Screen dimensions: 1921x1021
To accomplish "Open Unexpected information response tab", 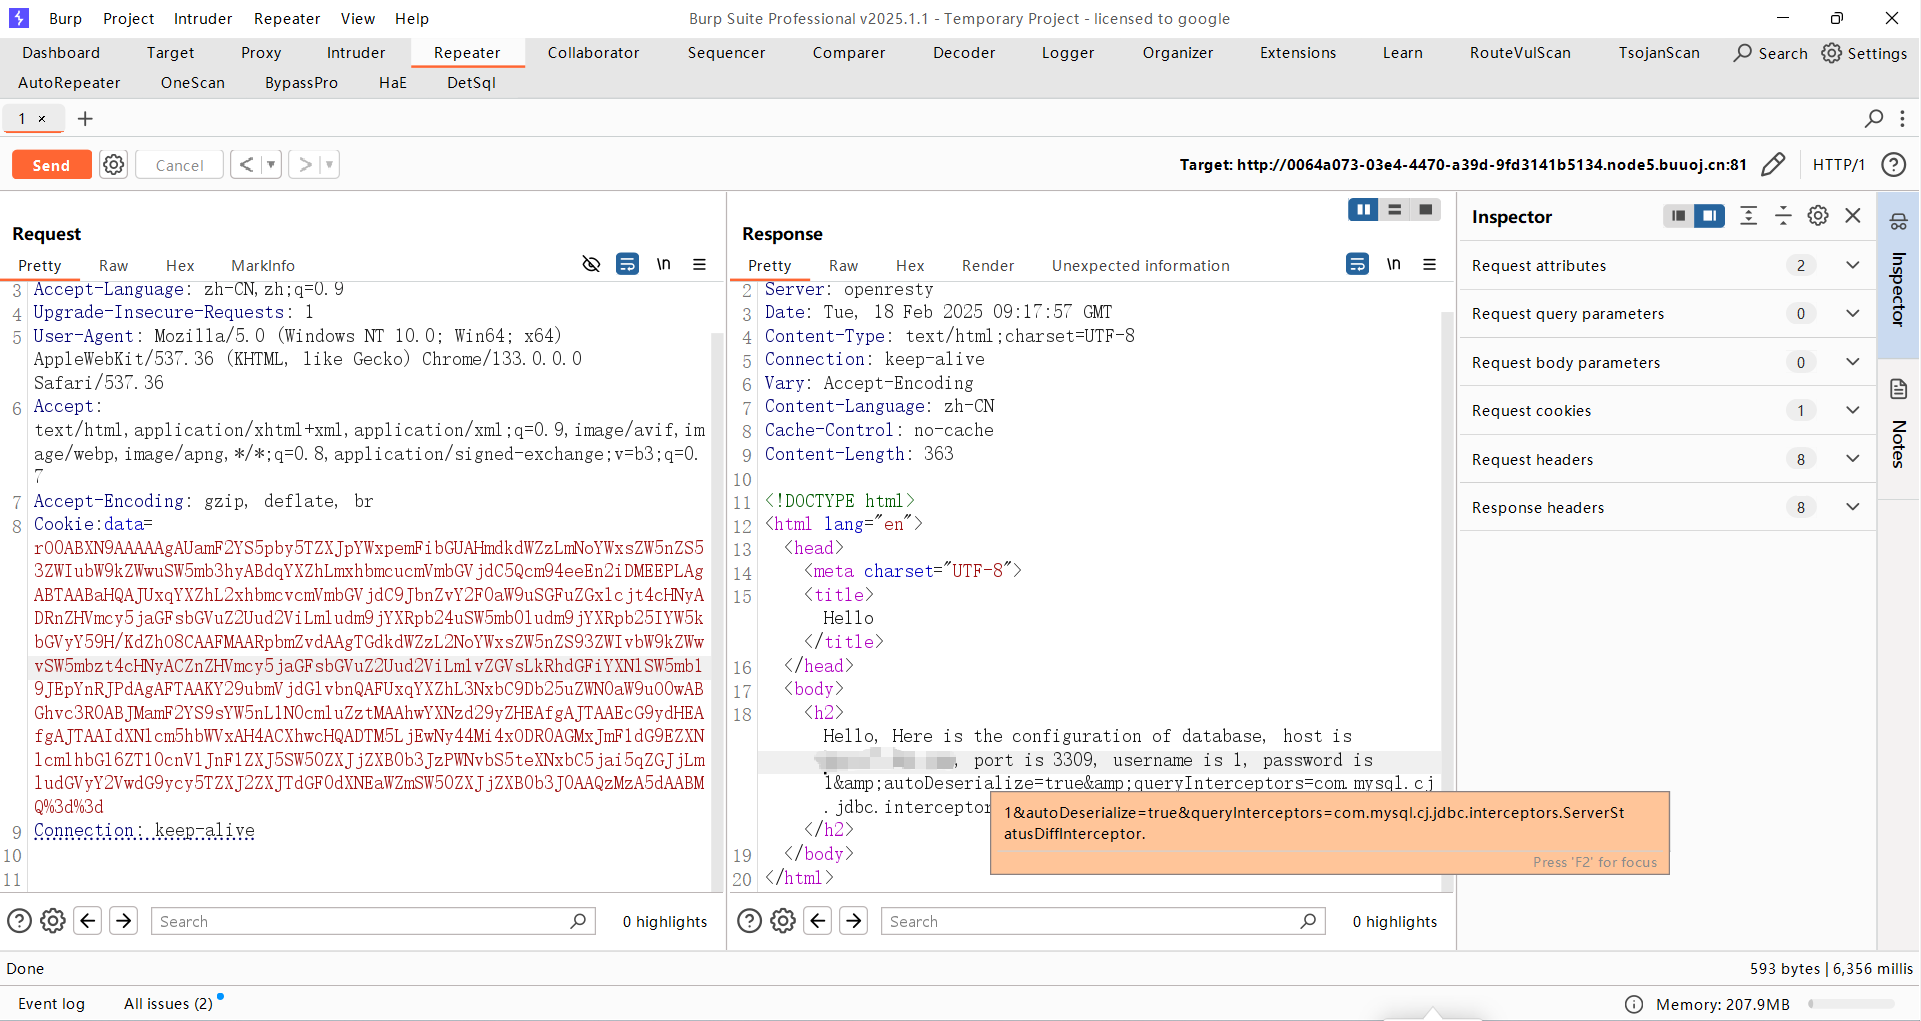I will pos(1141,265).
